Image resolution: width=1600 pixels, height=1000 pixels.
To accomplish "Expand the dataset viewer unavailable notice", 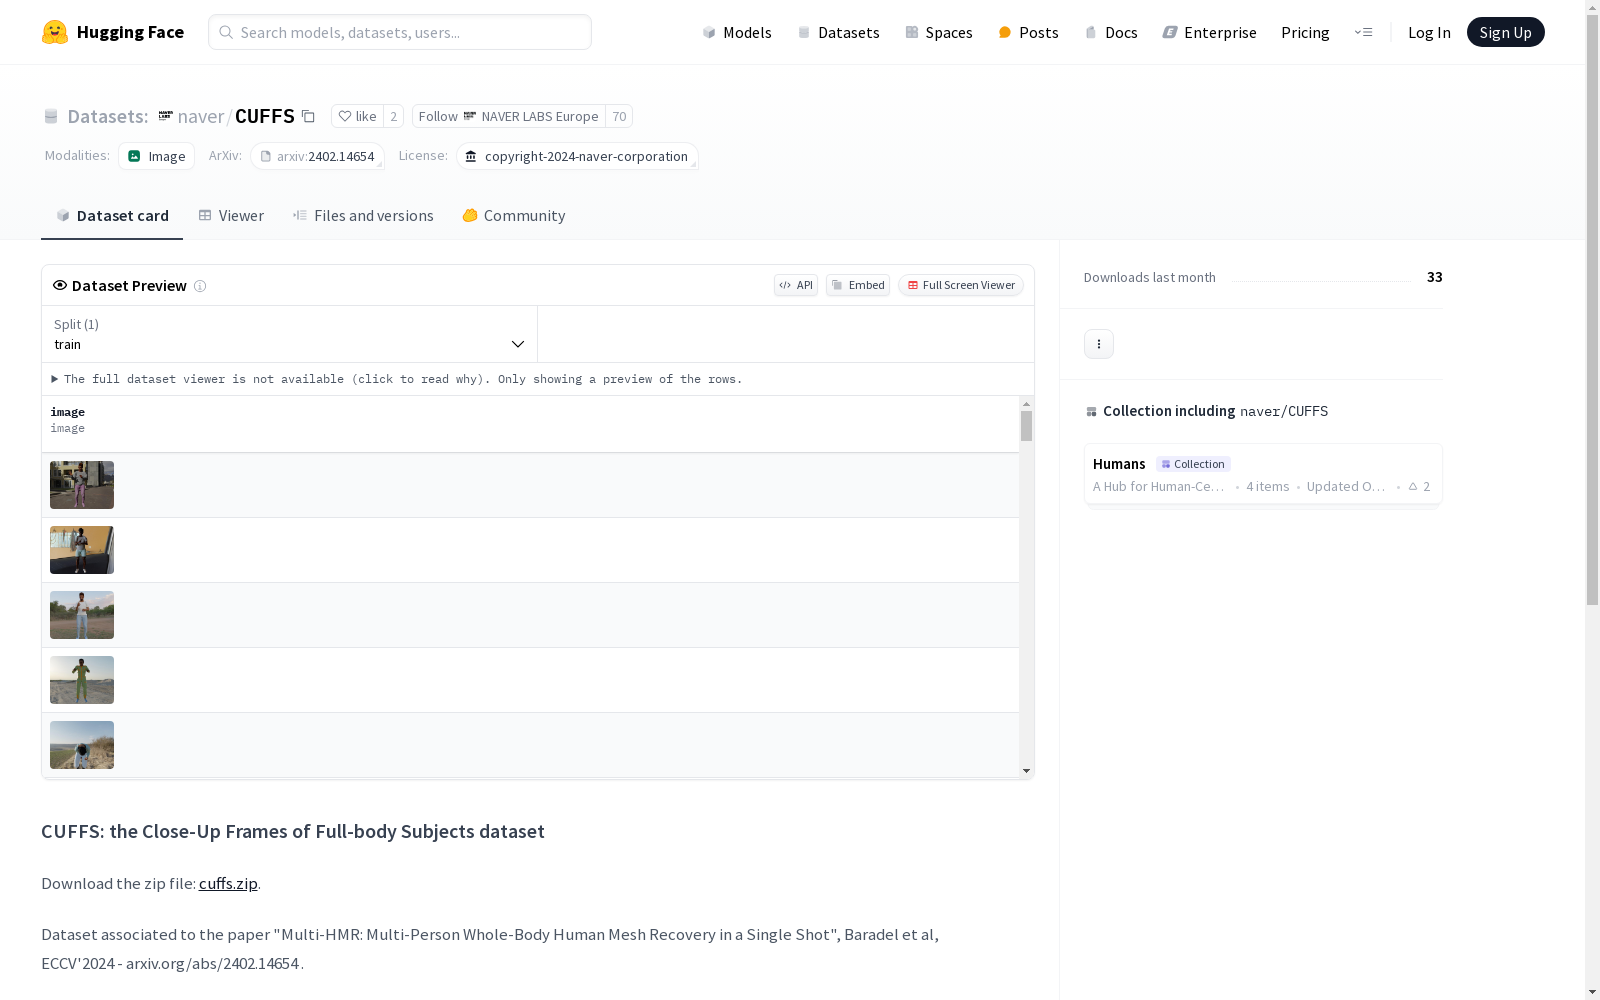I will pyautogui.click(x=397, y=379).
